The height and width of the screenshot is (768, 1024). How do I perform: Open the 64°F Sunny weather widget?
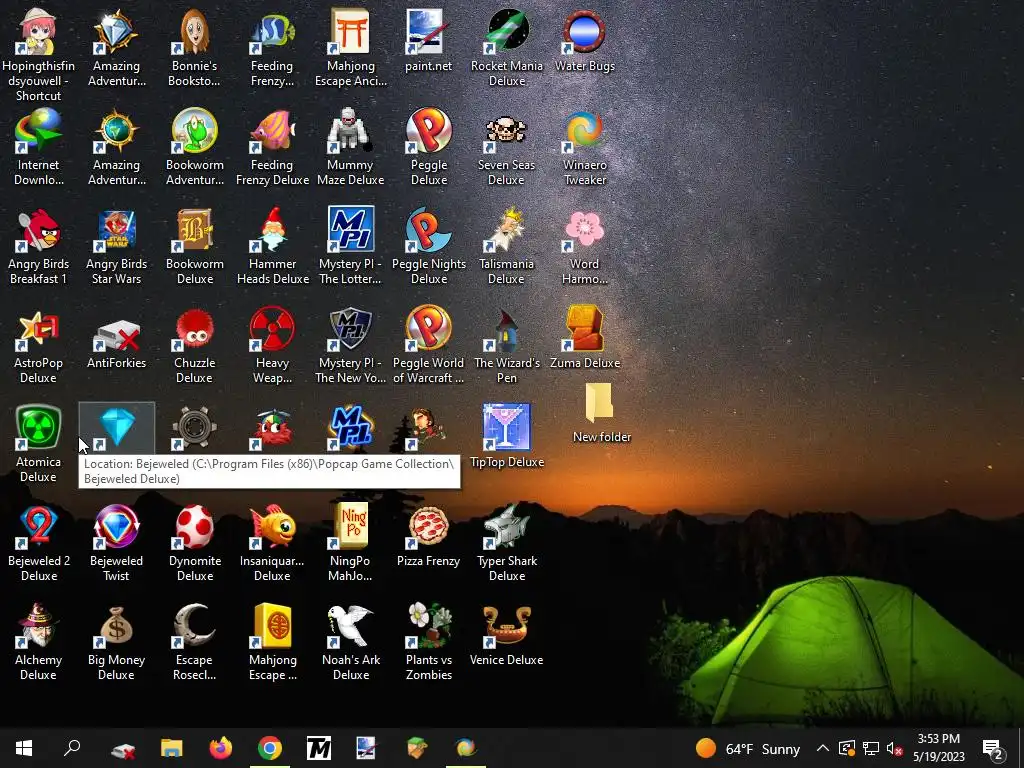click(748, 748)
